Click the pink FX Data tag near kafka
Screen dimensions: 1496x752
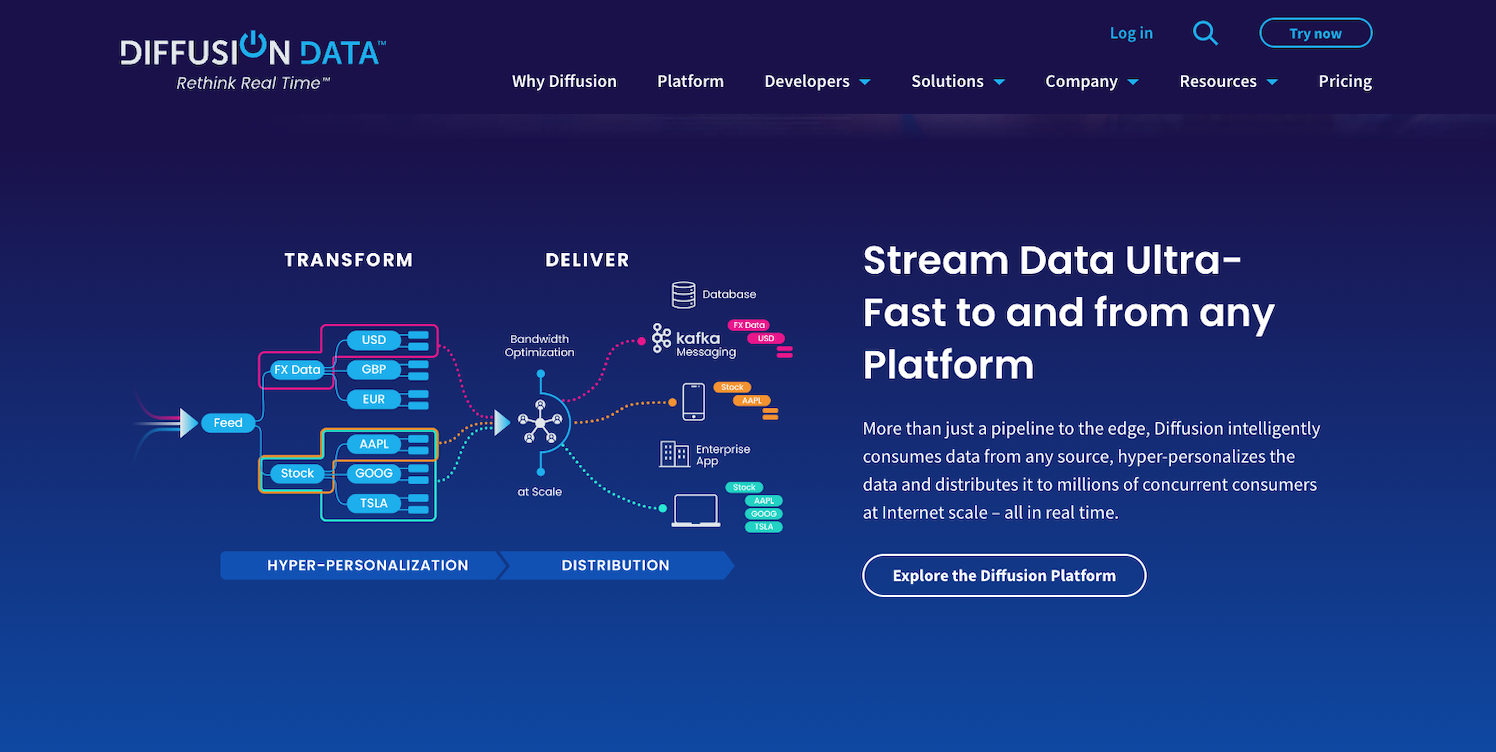pyautogui.click(x=748, y=325)
